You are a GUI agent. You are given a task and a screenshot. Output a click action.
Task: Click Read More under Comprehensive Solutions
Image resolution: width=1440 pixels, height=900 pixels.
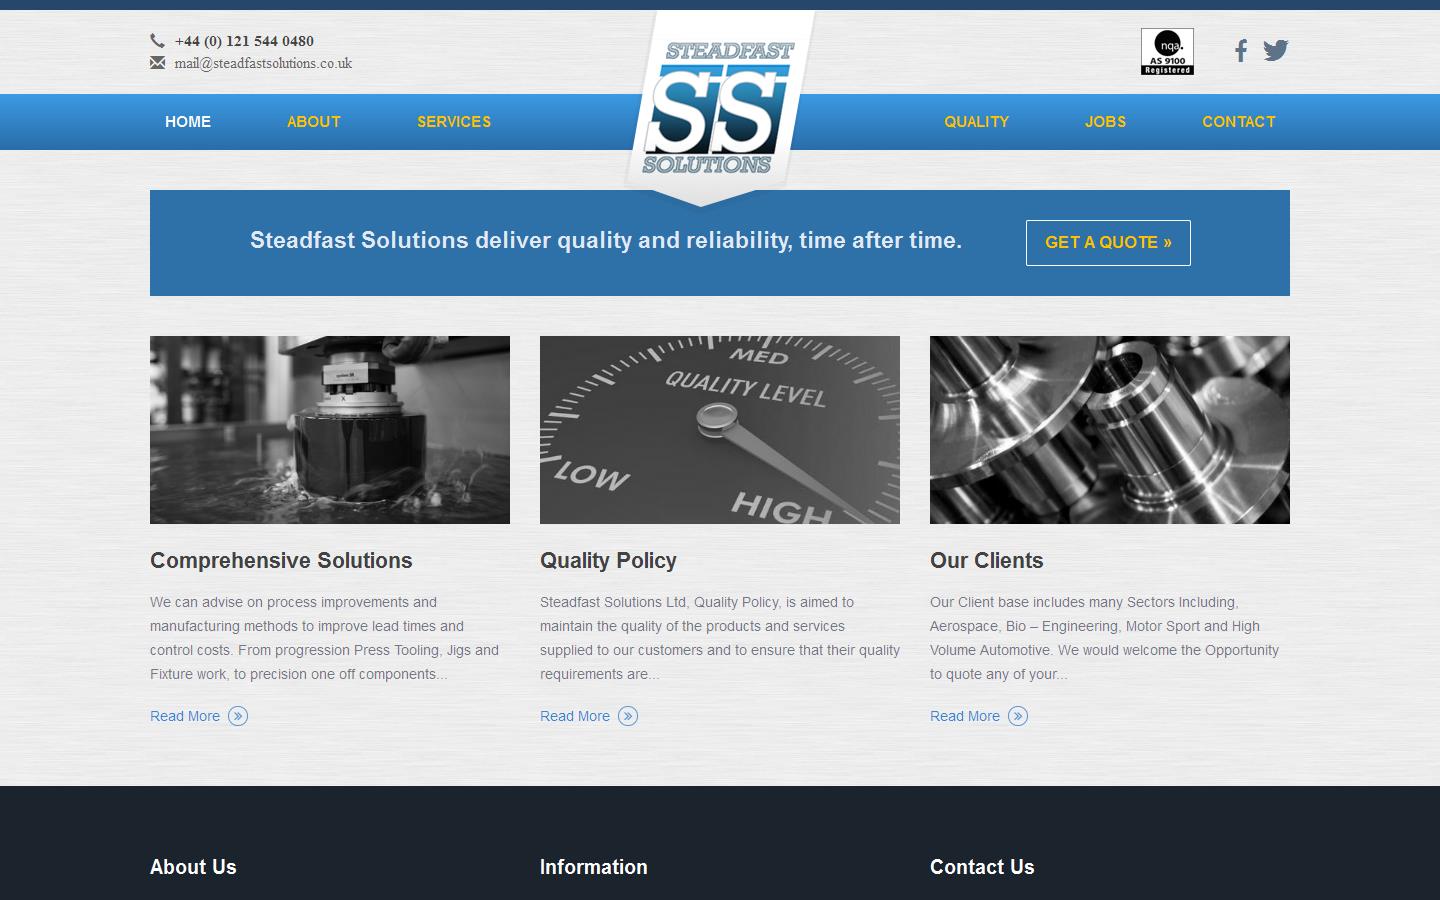[185, 716]
